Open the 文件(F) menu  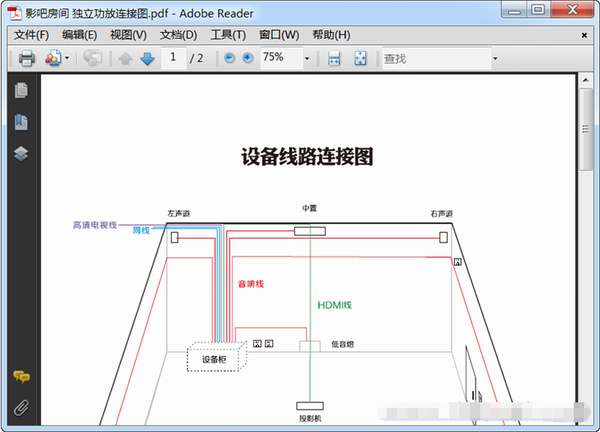(33, 35)
